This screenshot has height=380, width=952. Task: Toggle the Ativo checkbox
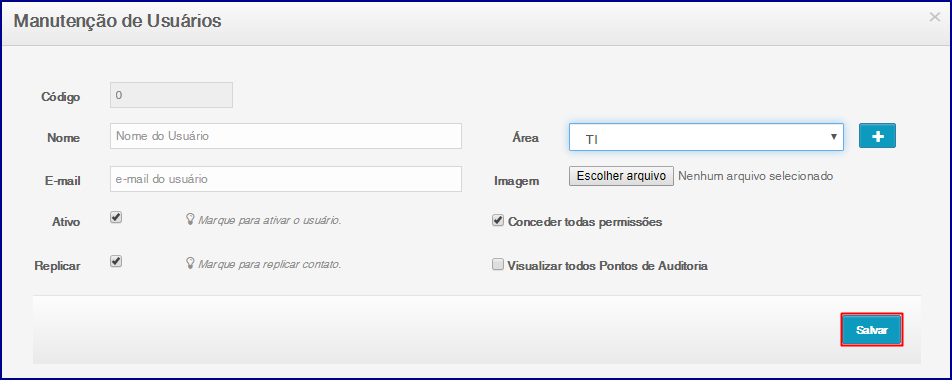116,217
